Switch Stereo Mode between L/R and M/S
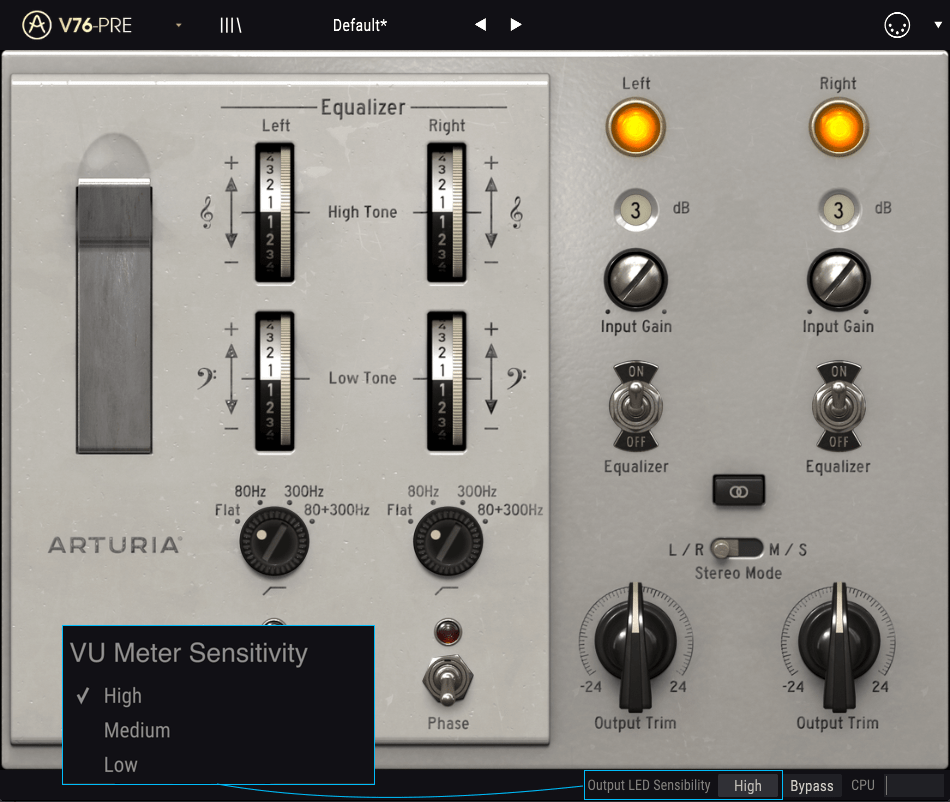The height and width of the screenshot is (802, 950). point(736,549)
